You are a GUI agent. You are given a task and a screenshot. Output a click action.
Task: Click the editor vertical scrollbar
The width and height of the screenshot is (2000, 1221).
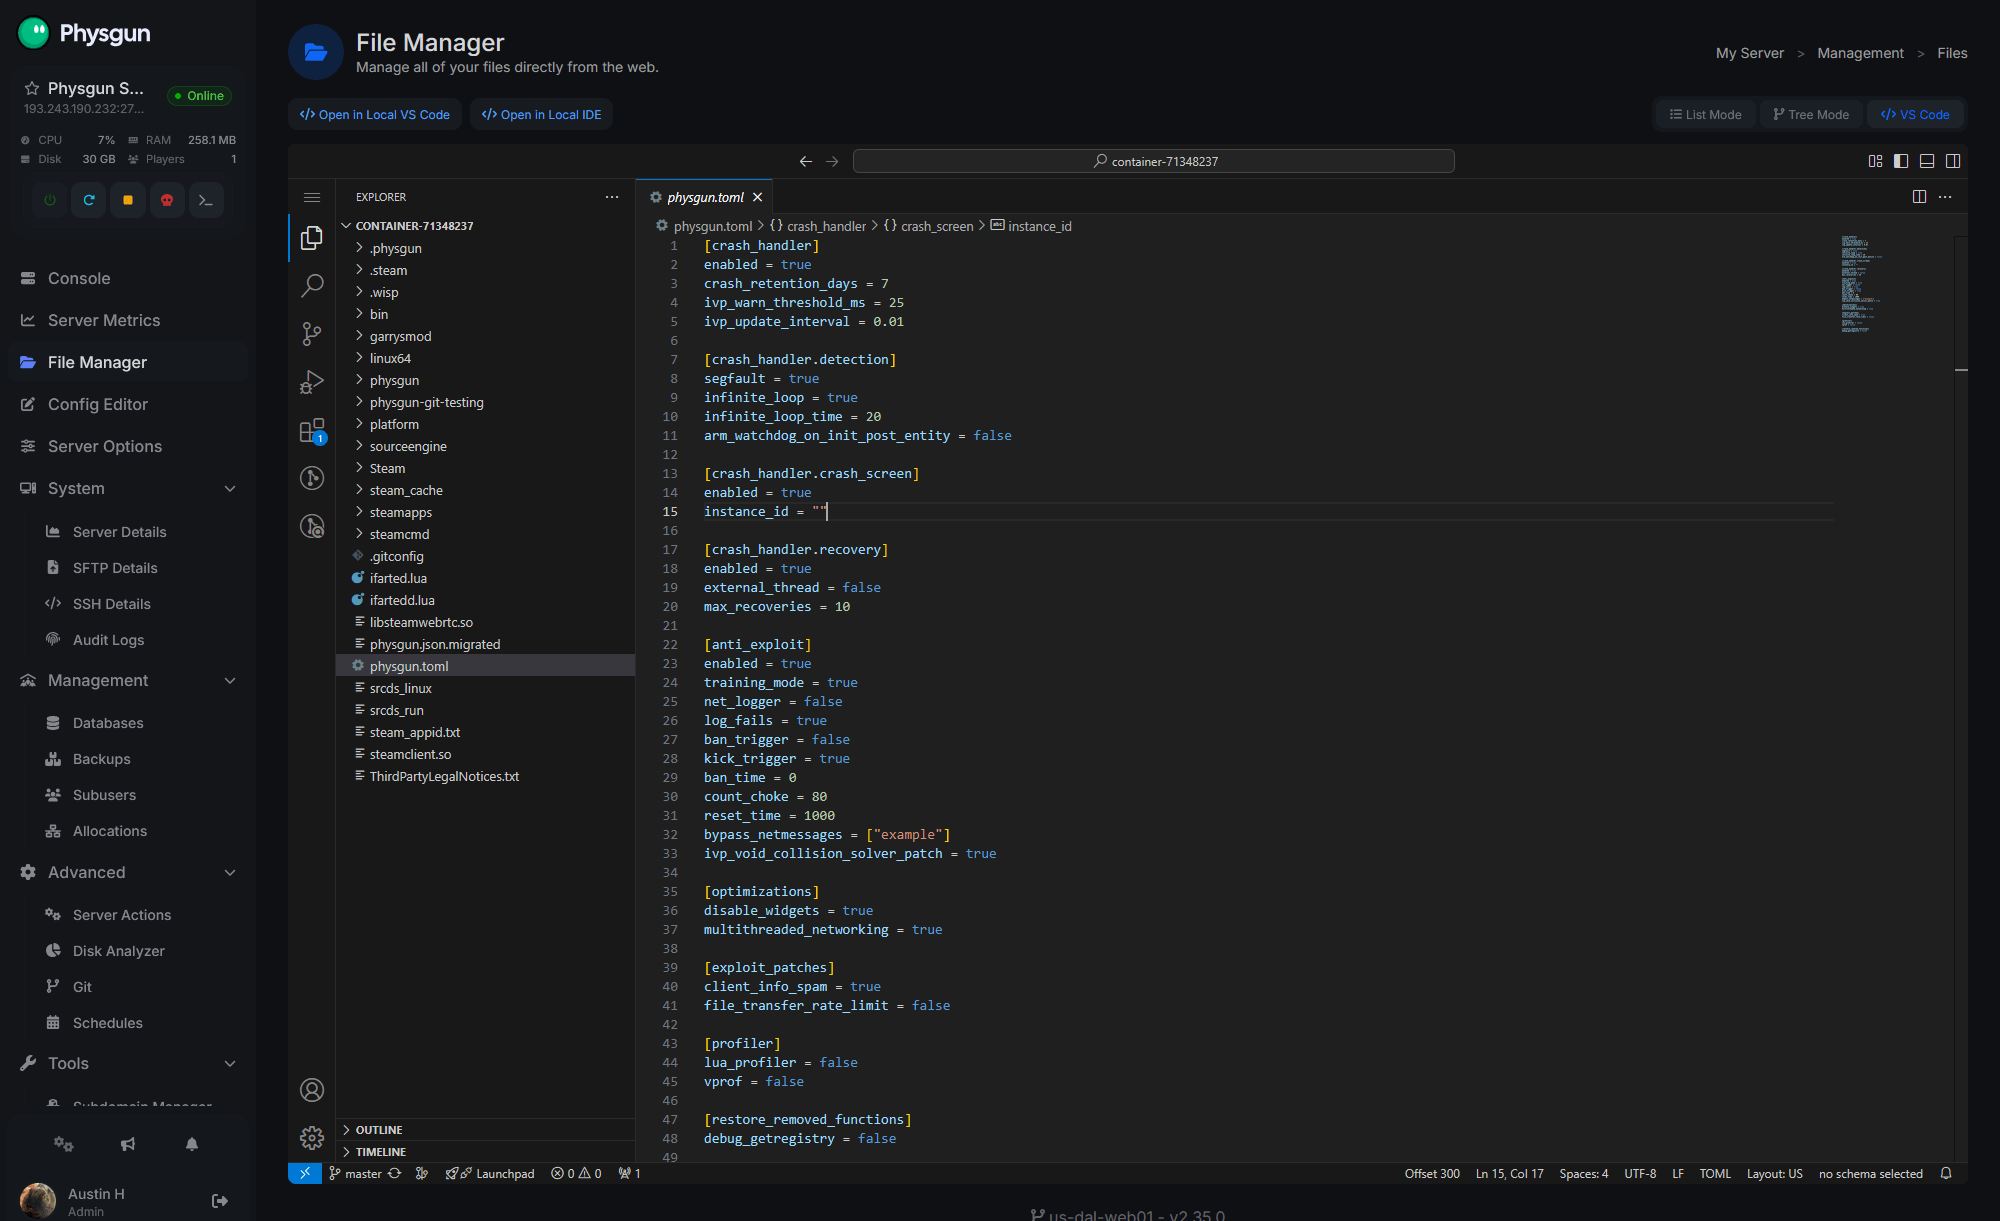1961,698
